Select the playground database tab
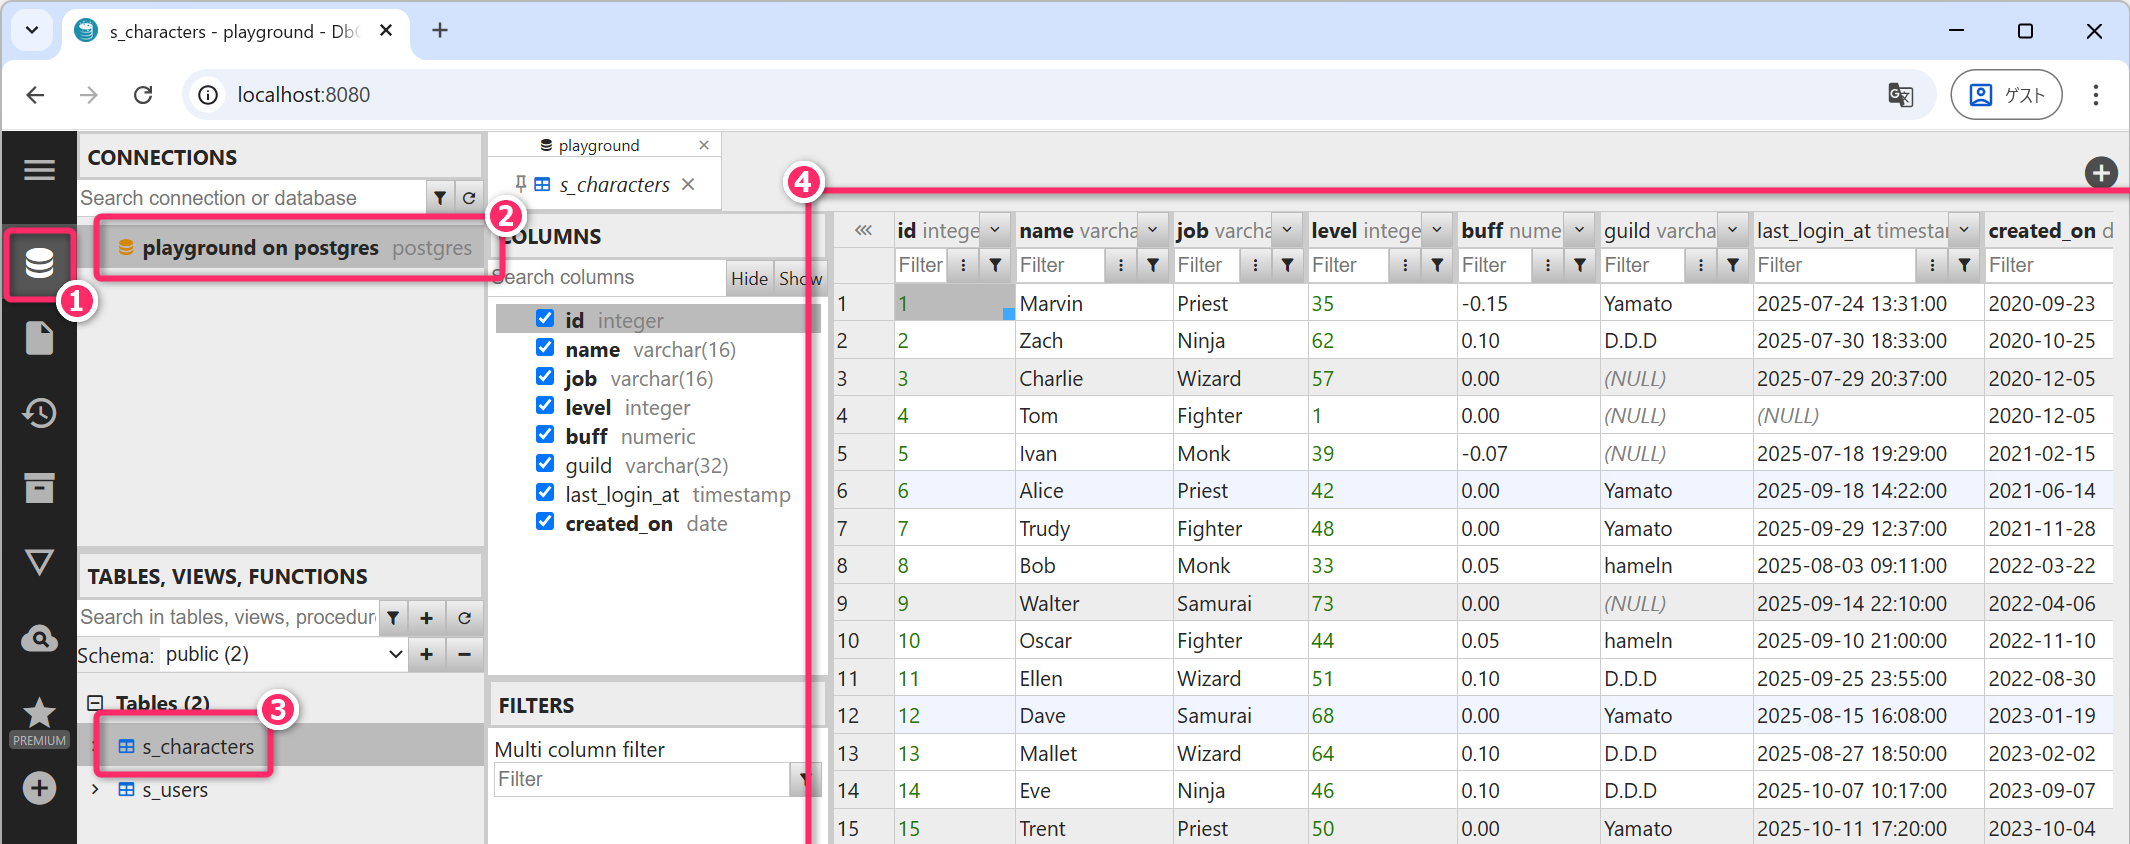Screen dimensions: 2130x844 (x=598, y=146)
